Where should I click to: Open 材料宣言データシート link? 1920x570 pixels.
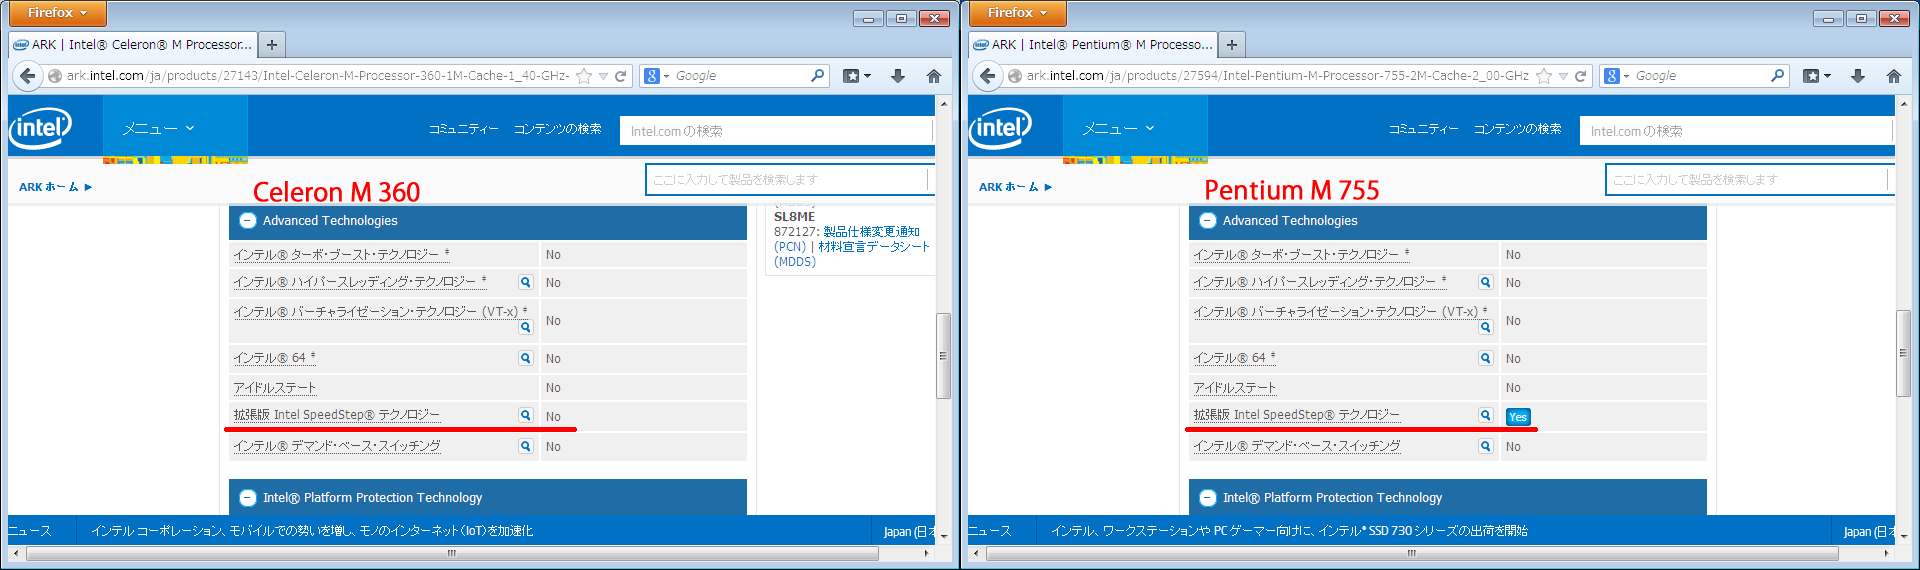874,247
